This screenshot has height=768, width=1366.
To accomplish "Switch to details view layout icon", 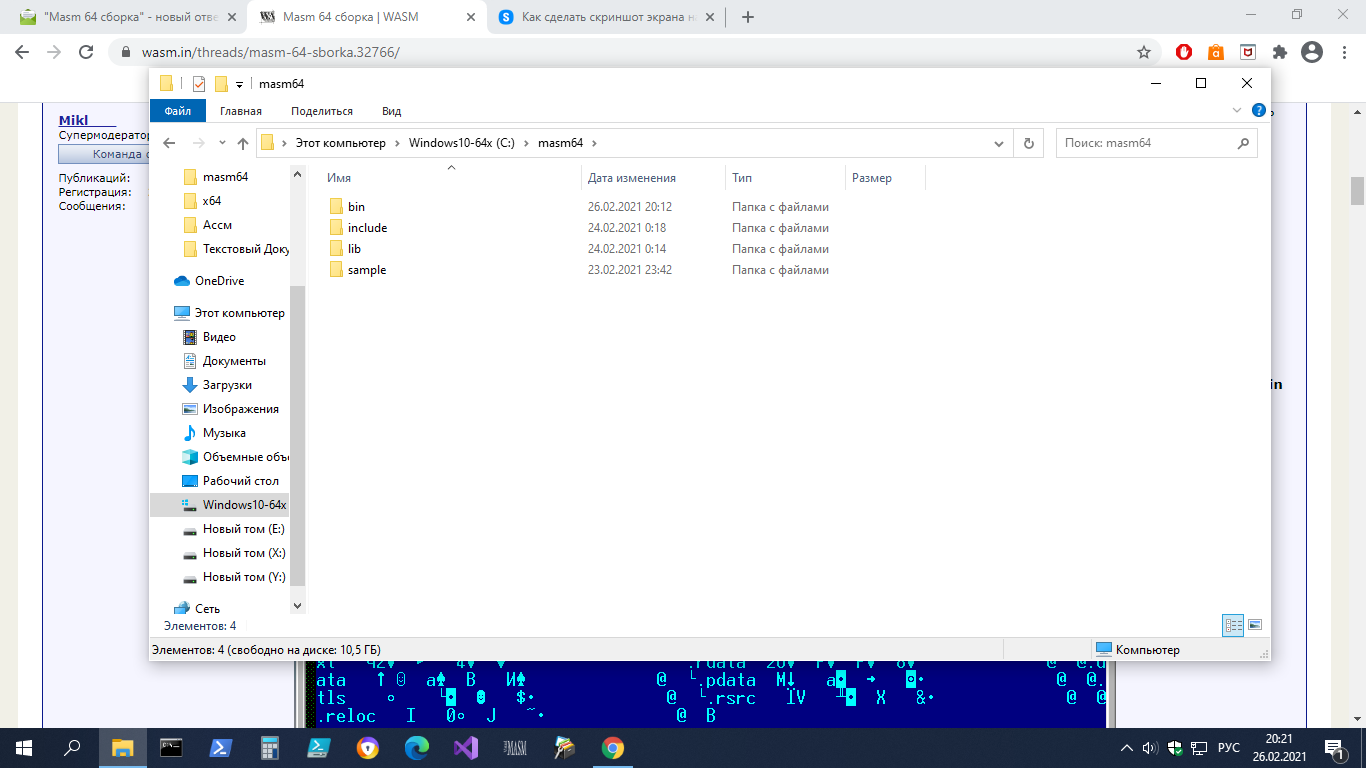I will pyautogui.click(x=1233, y=625).
